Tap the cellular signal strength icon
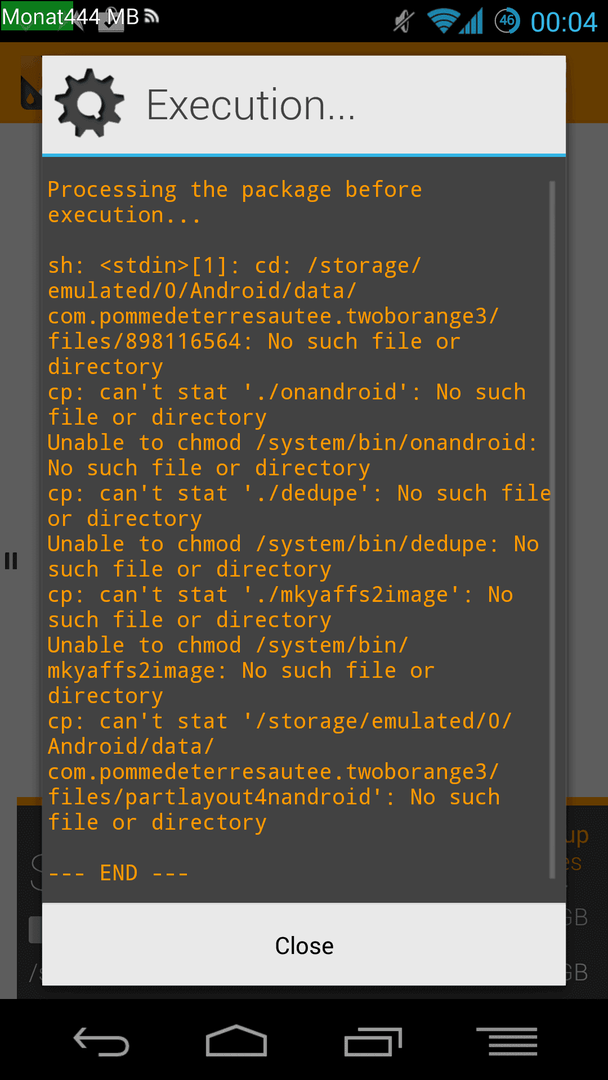Screen dimensions: 608x1080 pos(472,21)
